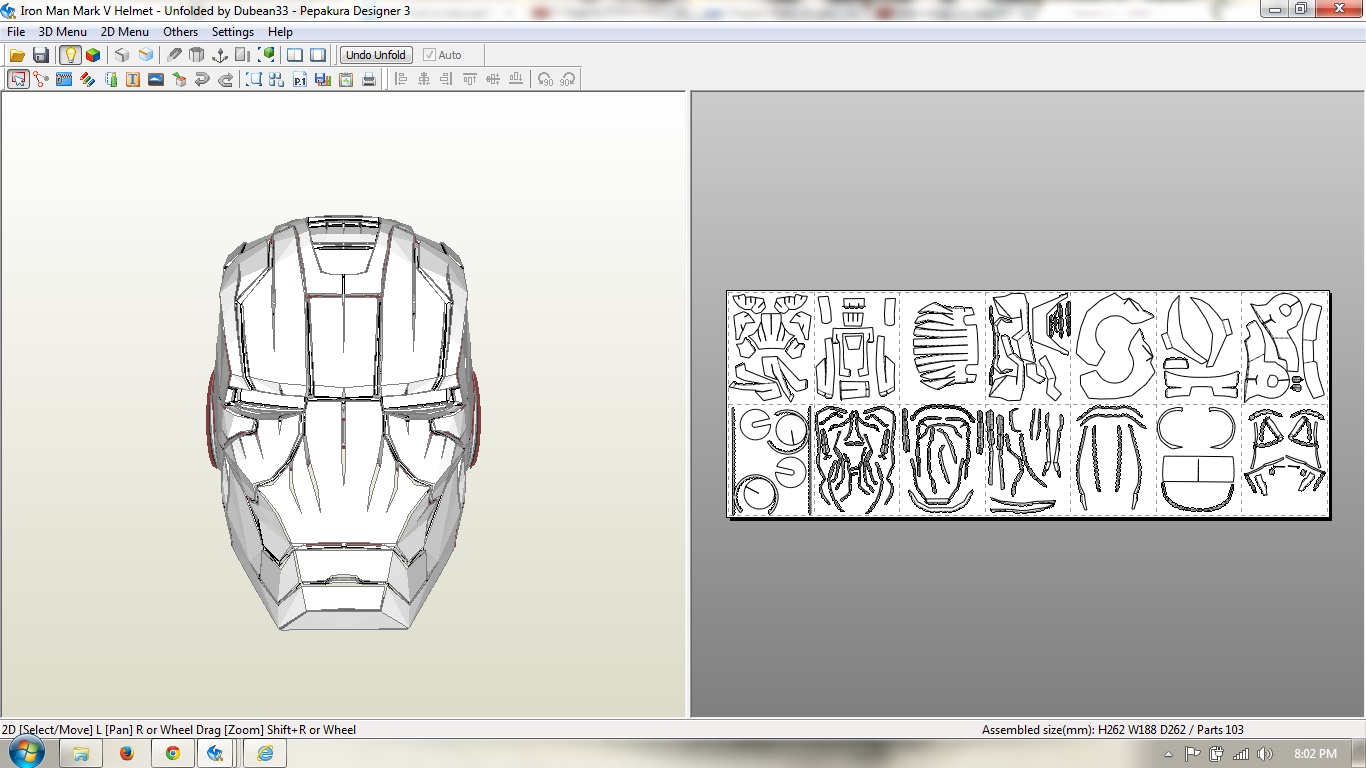Image resolution: width=1366 pixels, height=768 pixels.
Task: Click the S-shaped part on the pattern sheet
Action: [x=1114, y=346]
